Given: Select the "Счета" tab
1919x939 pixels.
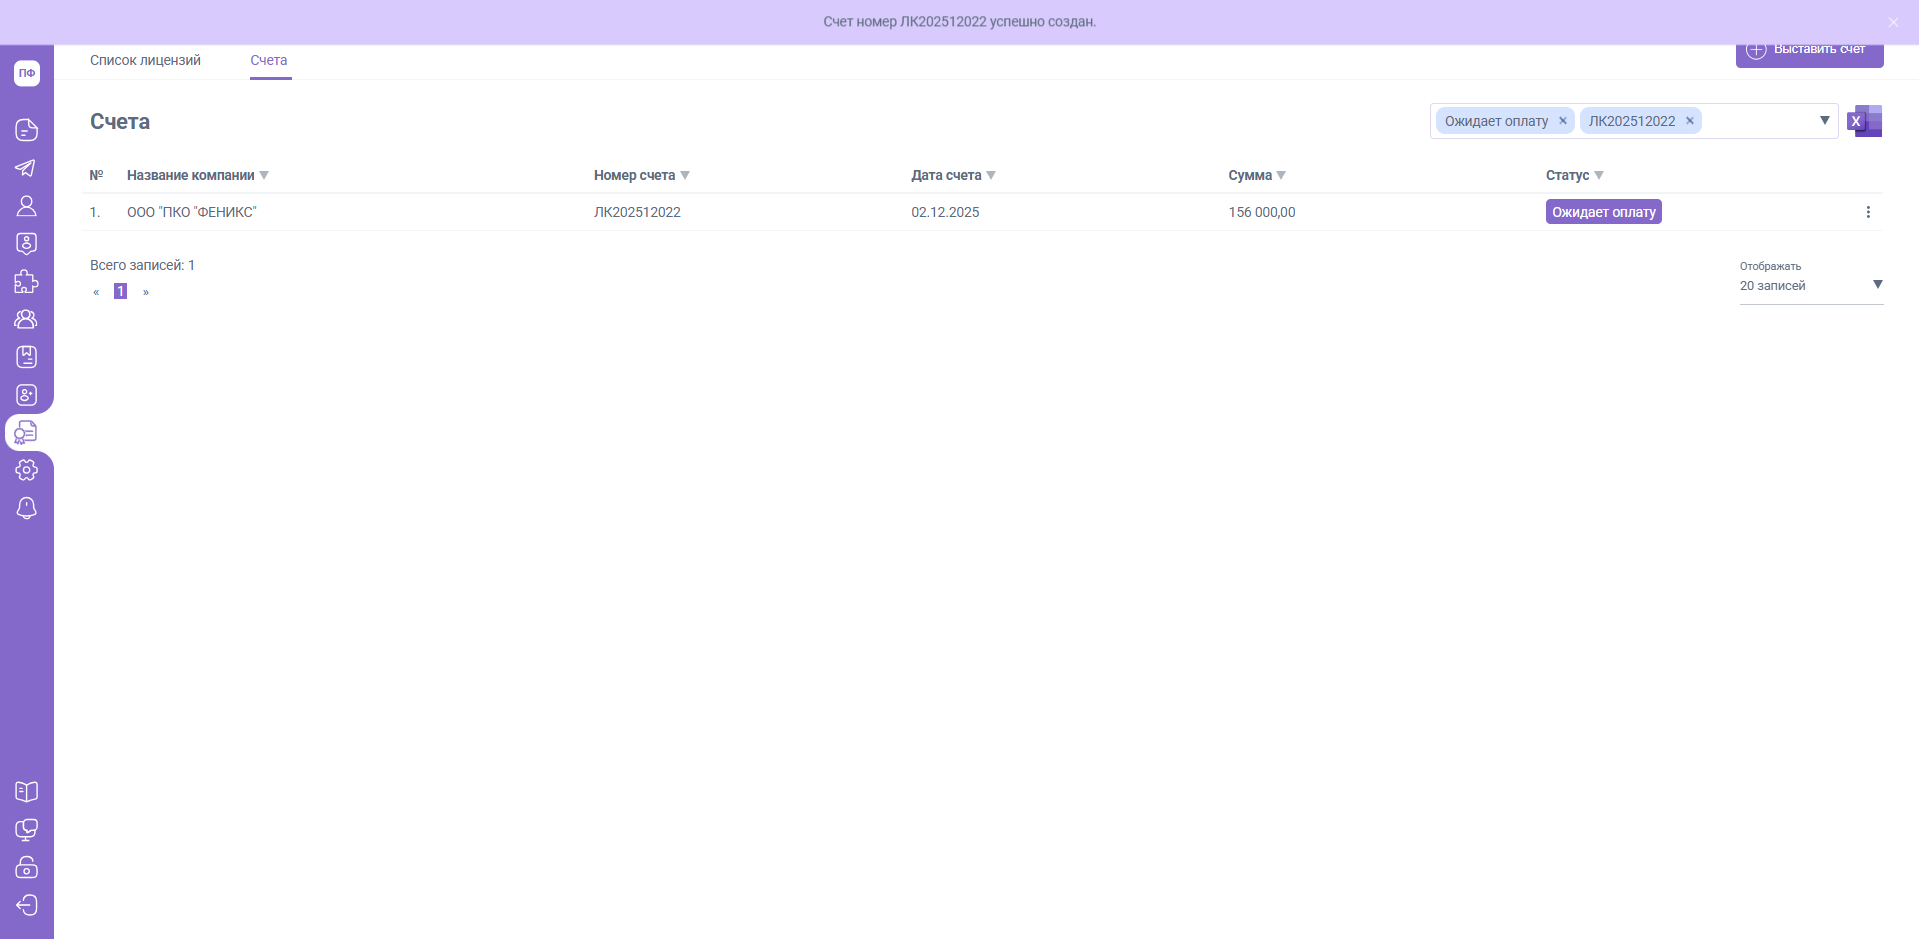Looking at the screenshot, I should coord(269,61).
